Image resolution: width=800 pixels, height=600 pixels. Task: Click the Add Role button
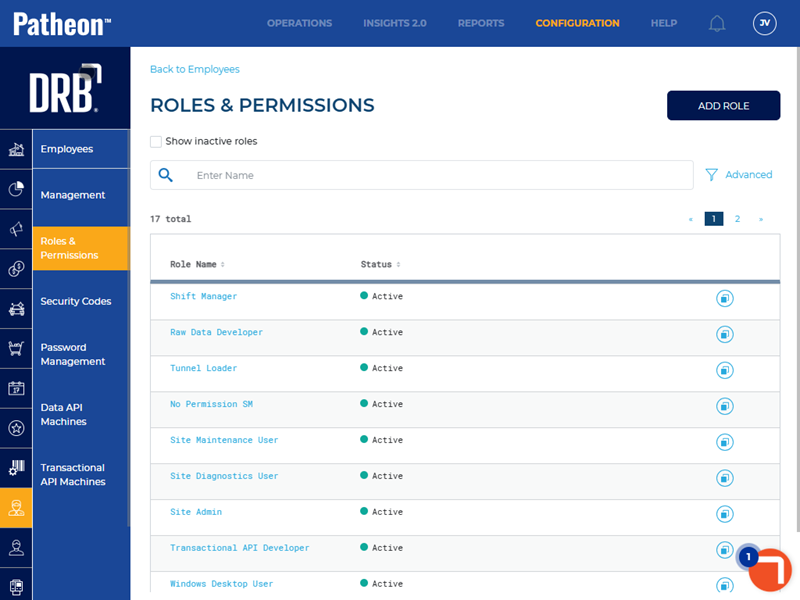coord(723,106)
